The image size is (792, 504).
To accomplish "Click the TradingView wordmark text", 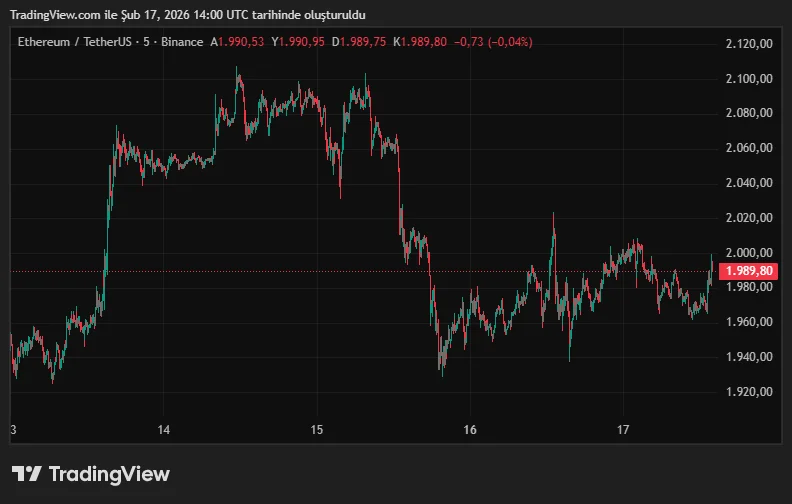I will pyautogui.click(x=109, y=474).
